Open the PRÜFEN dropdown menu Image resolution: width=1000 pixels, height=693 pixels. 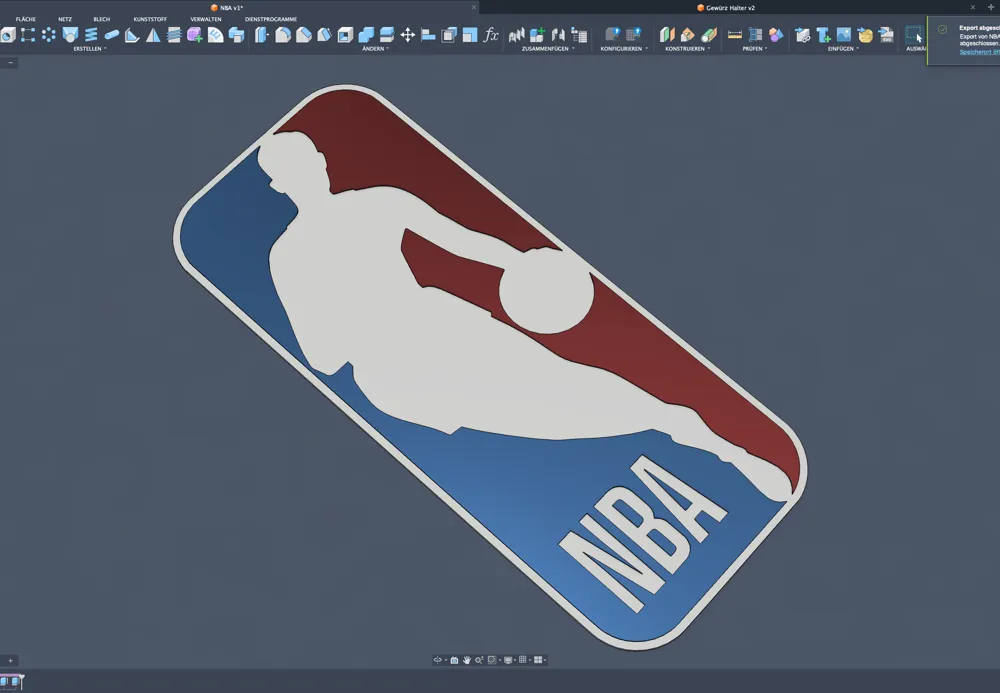click(x=754, y=48)
